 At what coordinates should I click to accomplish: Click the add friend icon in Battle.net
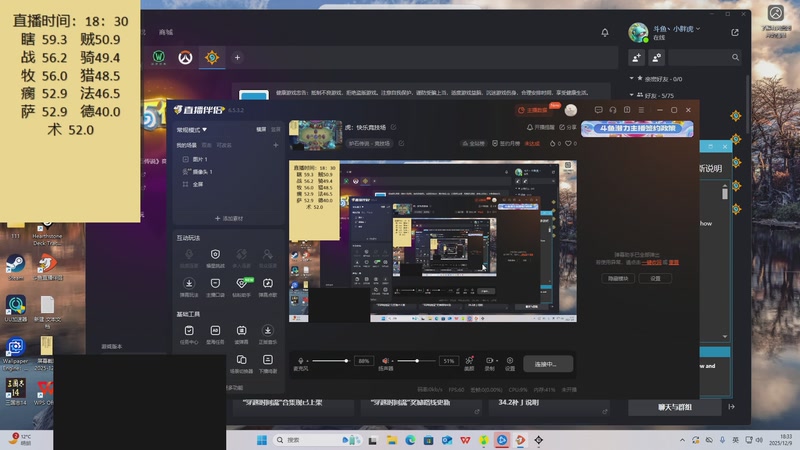click(637, 58)
